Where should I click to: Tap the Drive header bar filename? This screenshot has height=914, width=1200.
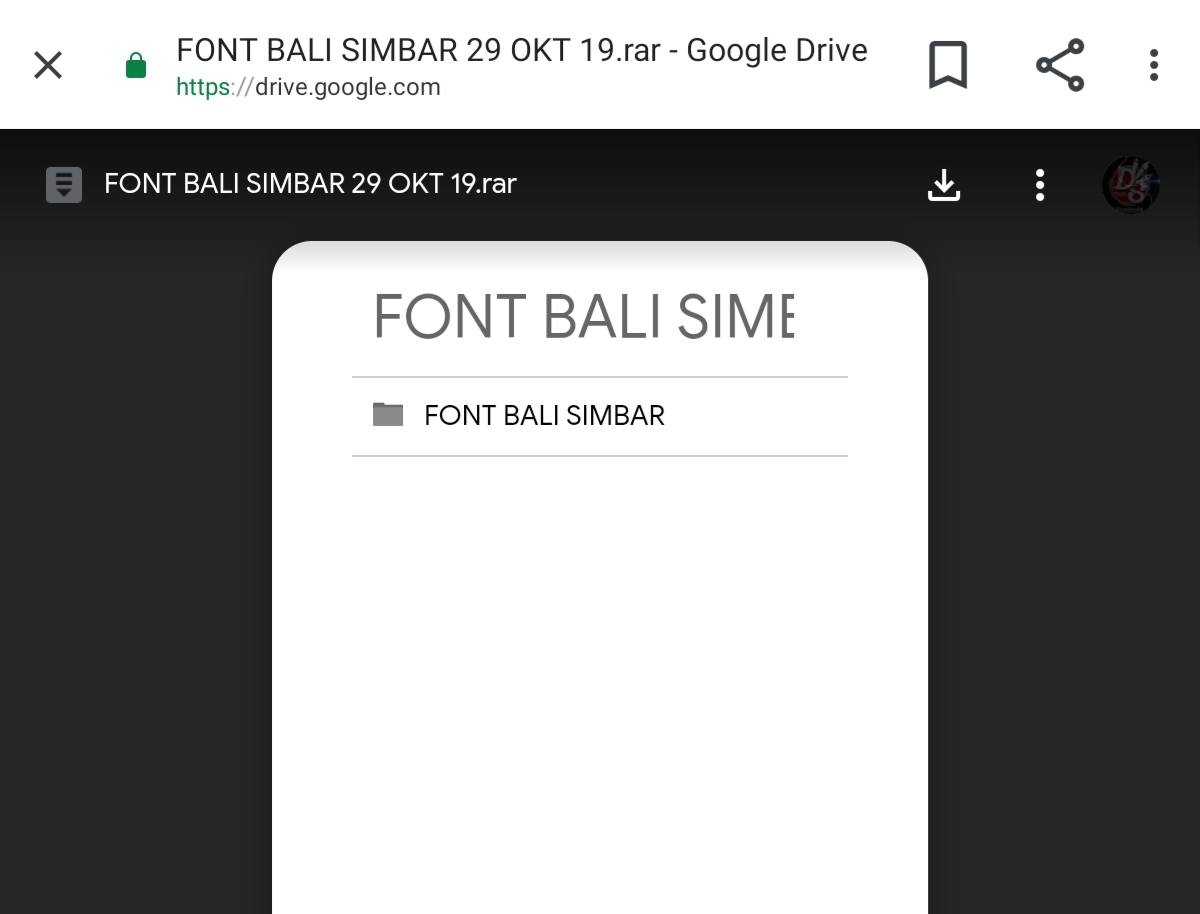[x=310, y=184]
